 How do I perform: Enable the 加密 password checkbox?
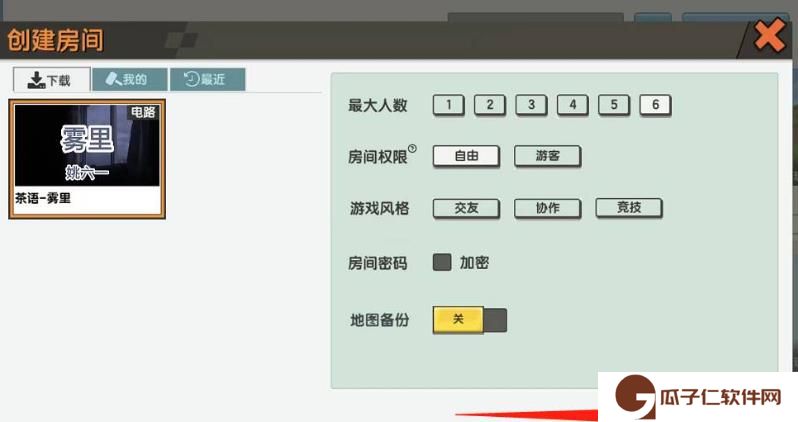click(442, 262)
